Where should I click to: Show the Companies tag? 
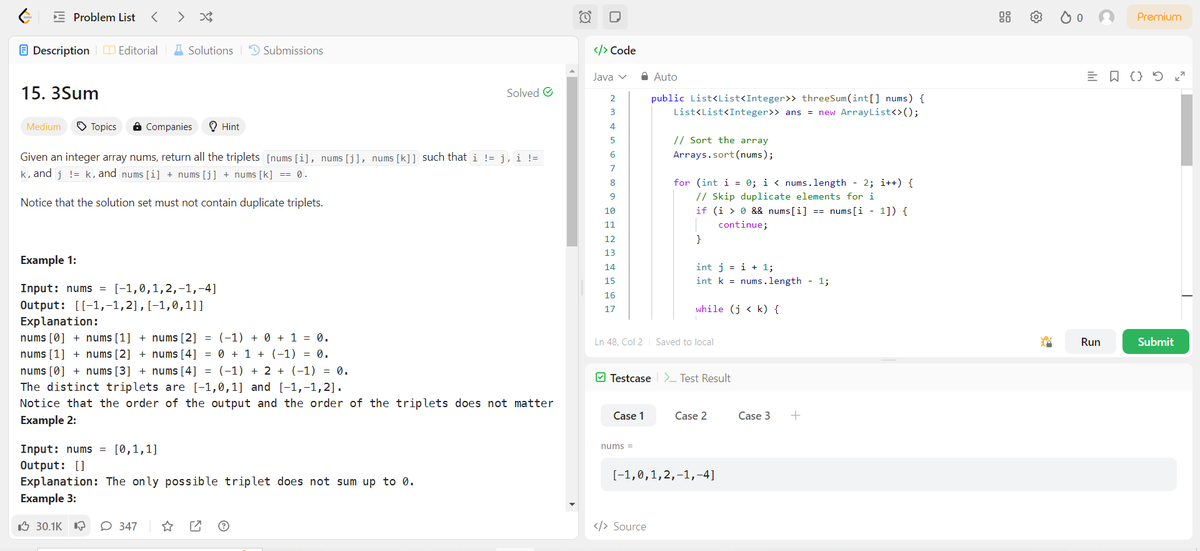click(161, 127)
